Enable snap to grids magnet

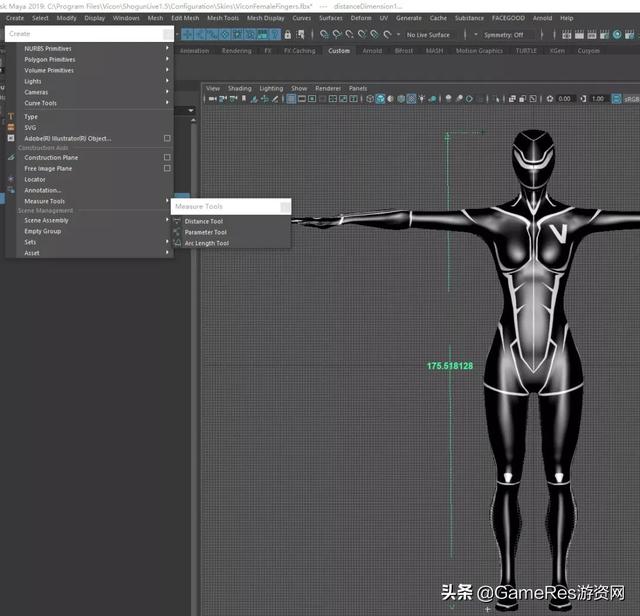coord(324,35)
